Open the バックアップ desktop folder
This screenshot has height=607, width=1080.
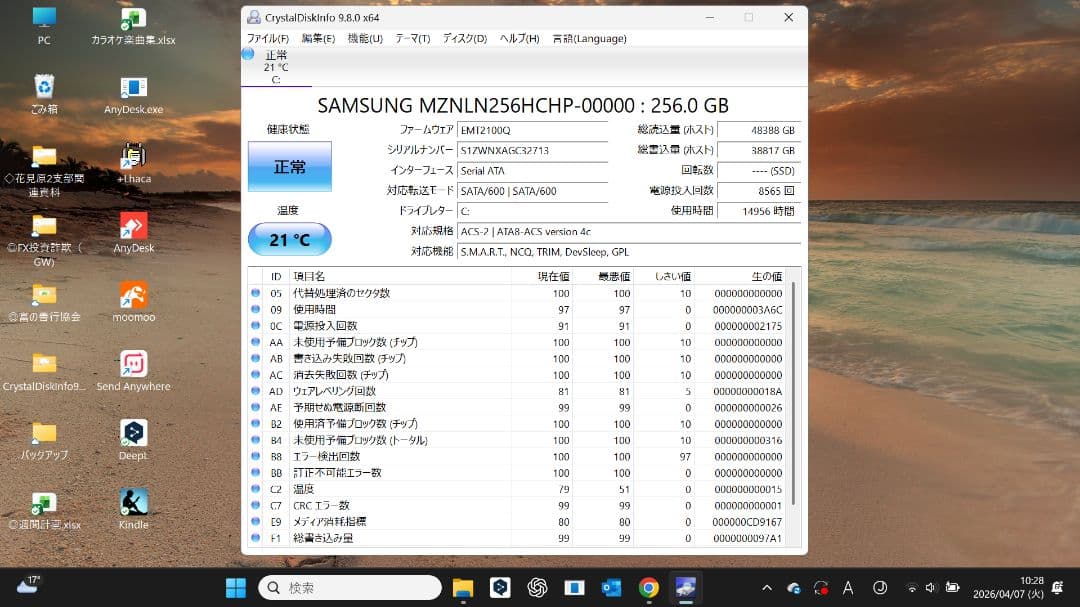tap(44, 440)
